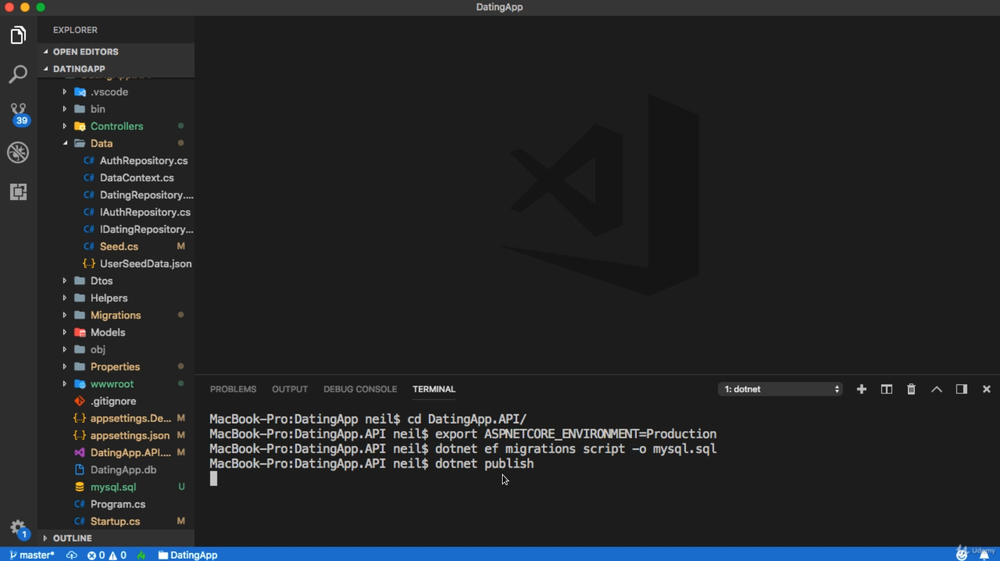Click the master branch indicator in status bar

click(x=32, y=555)
